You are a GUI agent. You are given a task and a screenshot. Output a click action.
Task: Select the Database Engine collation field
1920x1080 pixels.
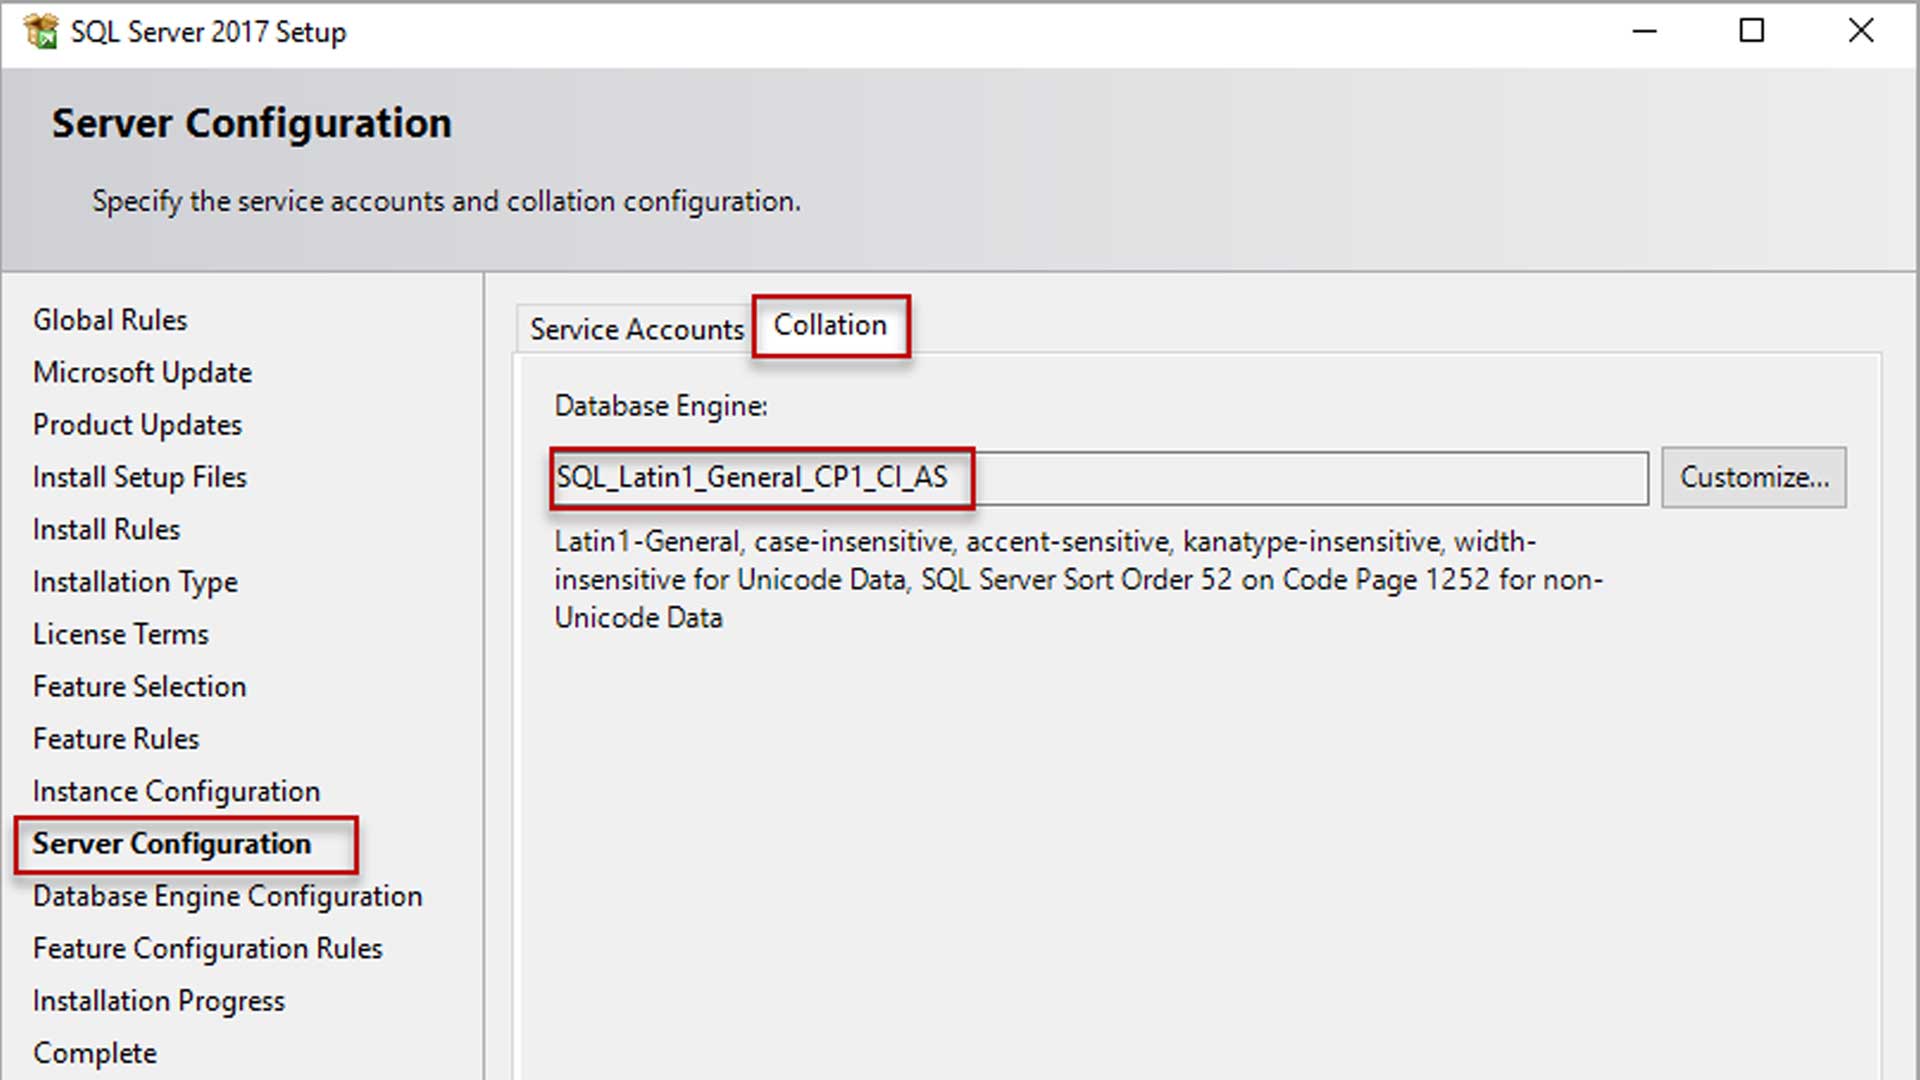pyautogui.click(x=1100, y=478)
